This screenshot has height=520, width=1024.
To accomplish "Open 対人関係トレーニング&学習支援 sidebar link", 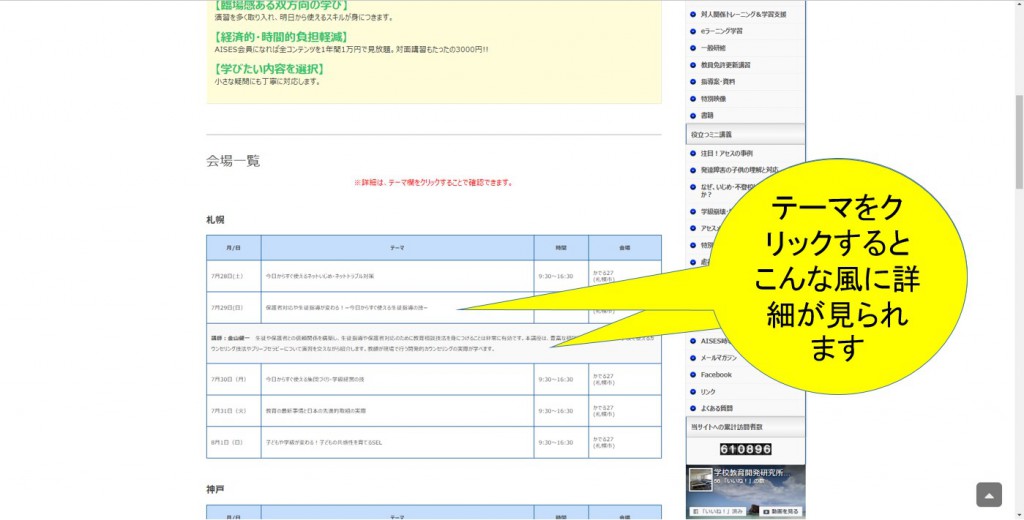I will point(743,14).
